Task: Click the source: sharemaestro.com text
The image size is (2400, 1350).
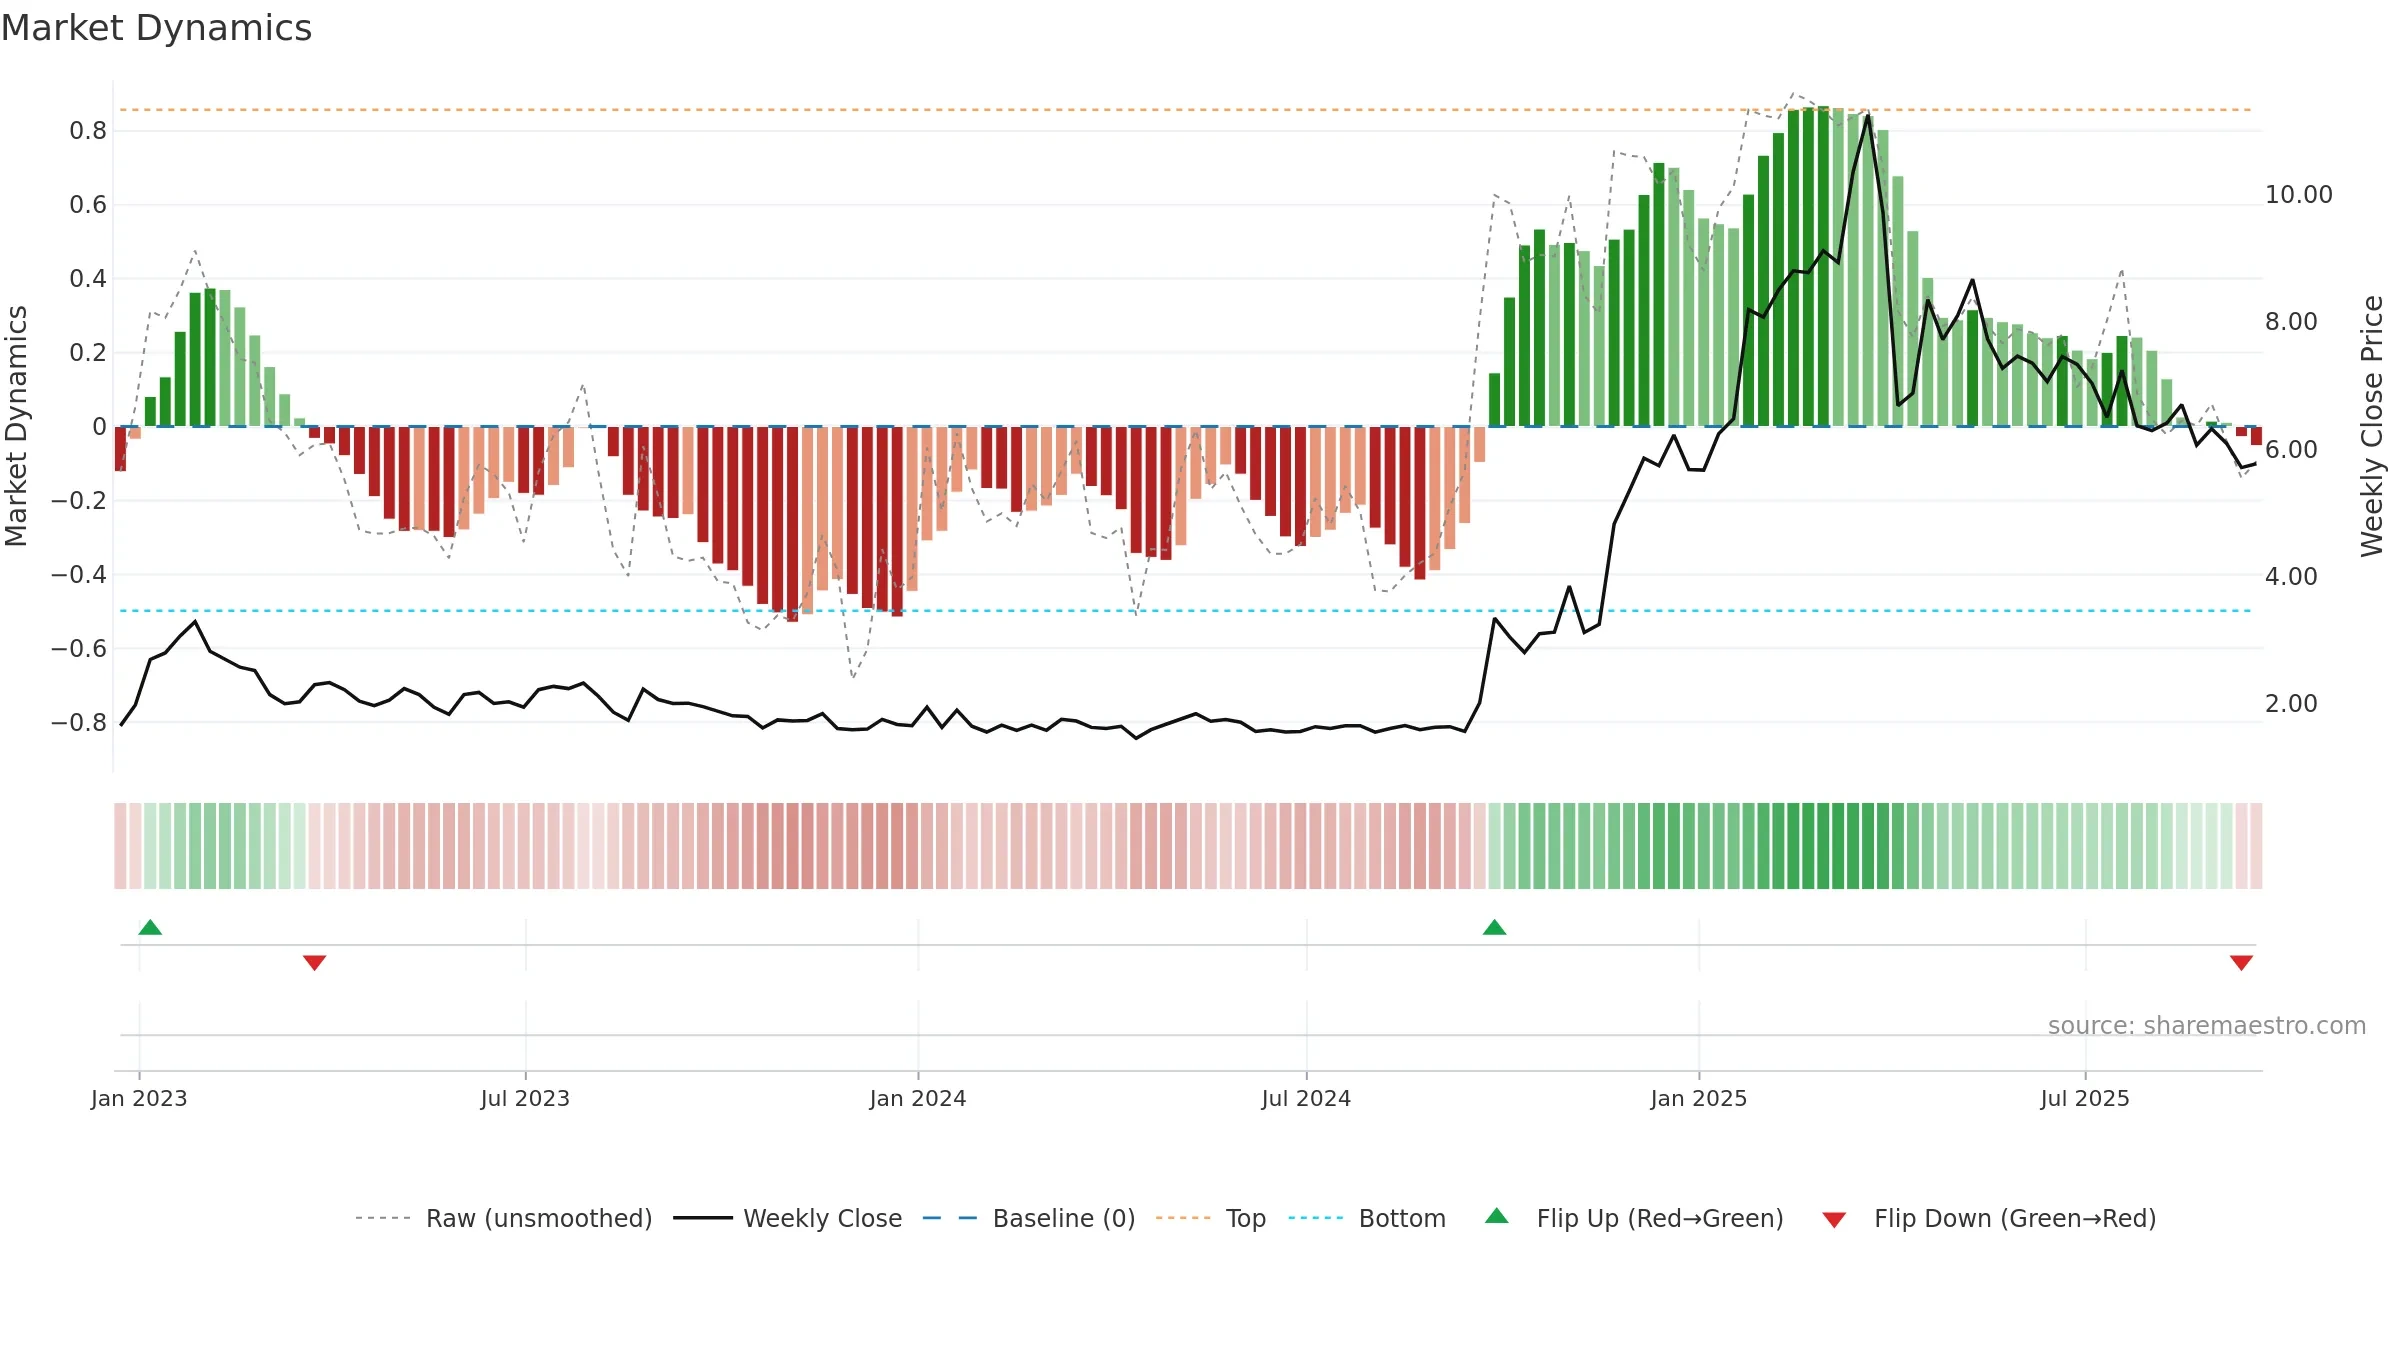Action: coord(2207,1026)
